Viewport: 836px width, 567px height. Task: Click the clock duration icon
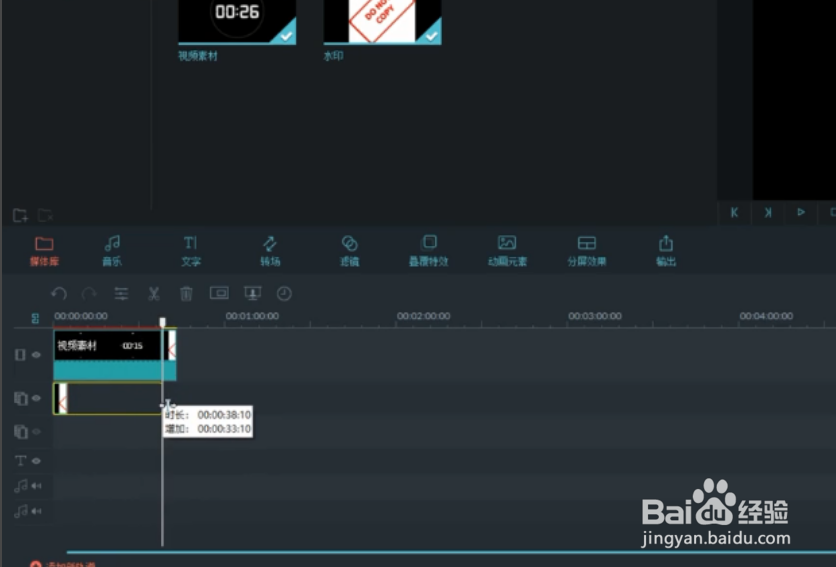pos(284,293)
